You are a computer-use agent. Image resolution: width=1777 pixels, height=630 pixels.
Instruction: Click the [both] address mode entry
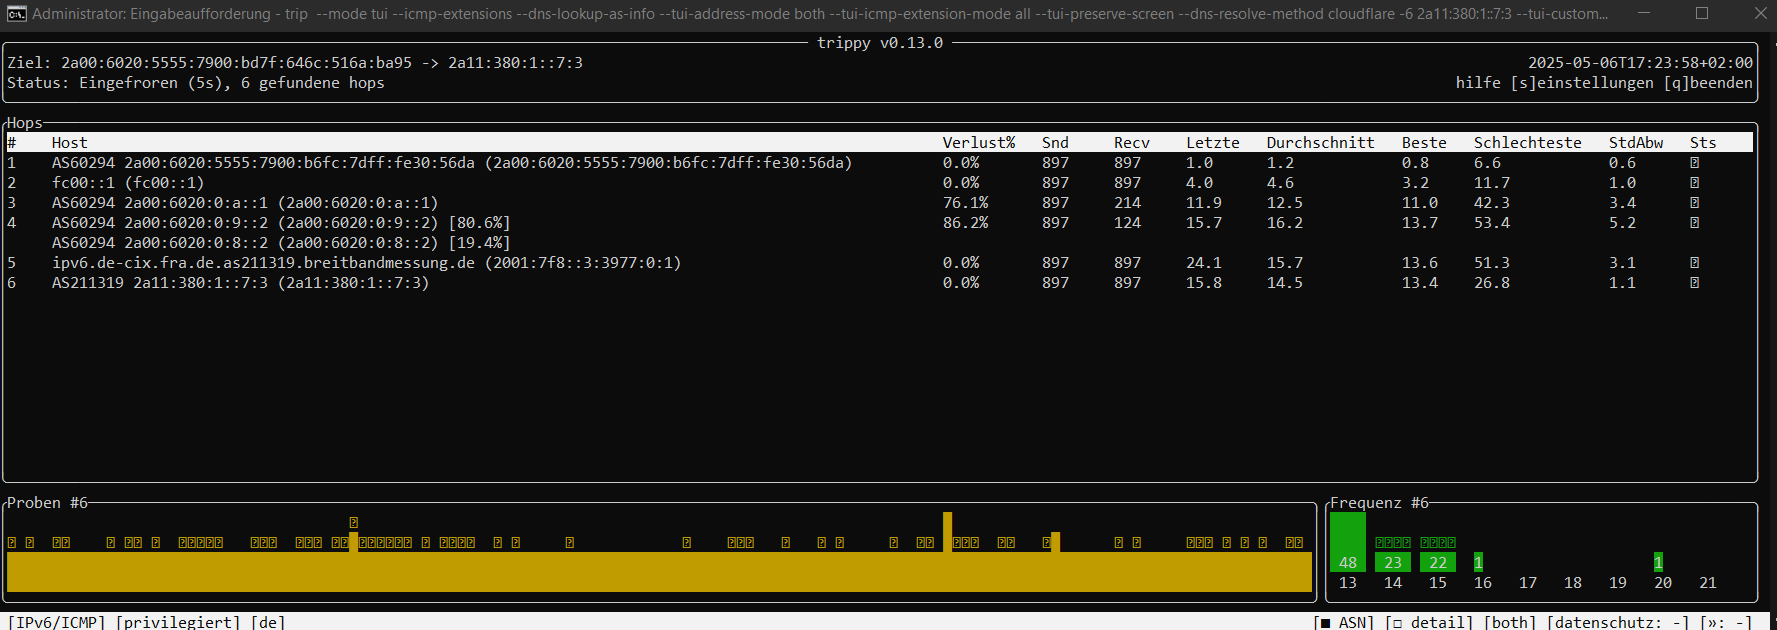(1510, 622)
